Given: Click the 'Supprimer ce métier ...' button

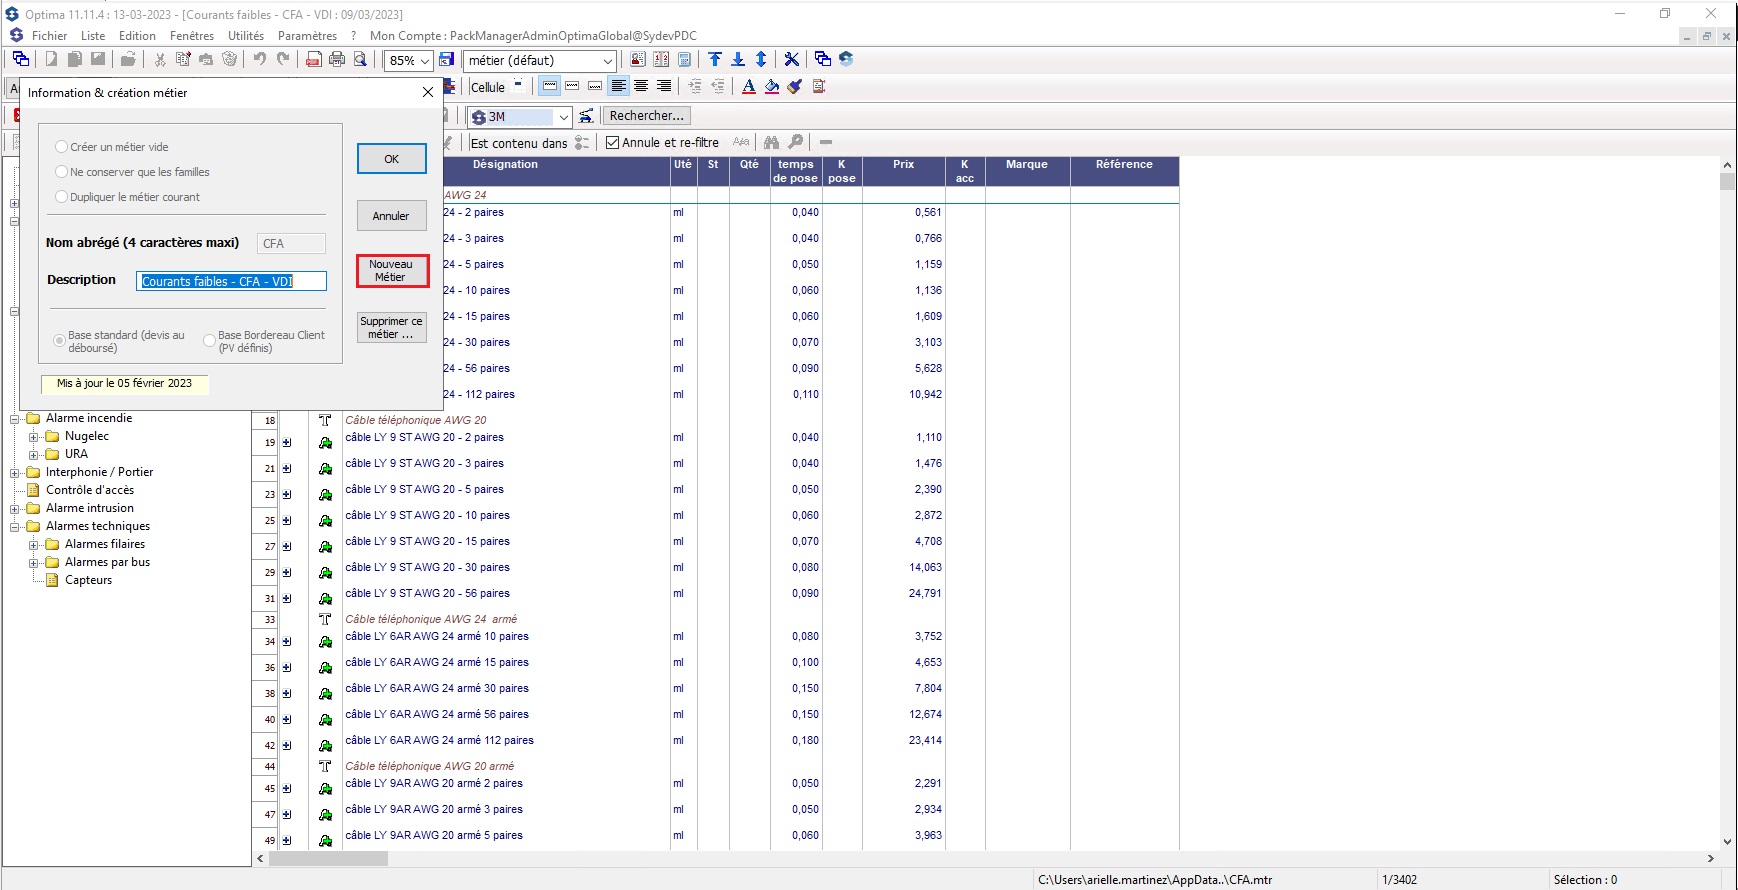Looking at the screenshot, I should click(392, 328).
